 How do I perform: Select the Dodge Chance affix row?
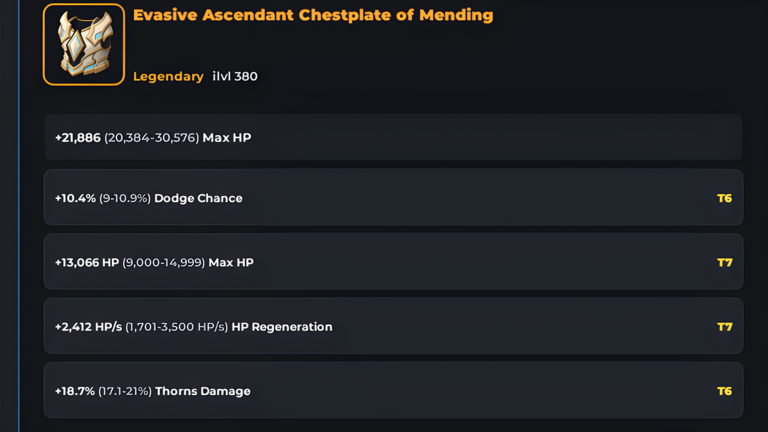coord(393,198)
